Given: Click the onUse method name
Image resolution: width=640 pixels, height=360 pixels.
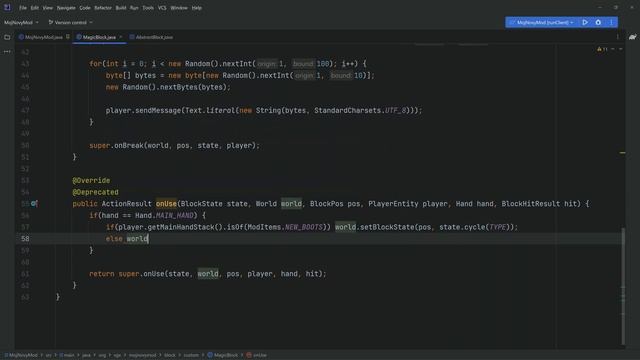Looking at the screenshot, I should click(x=166, y=204).
